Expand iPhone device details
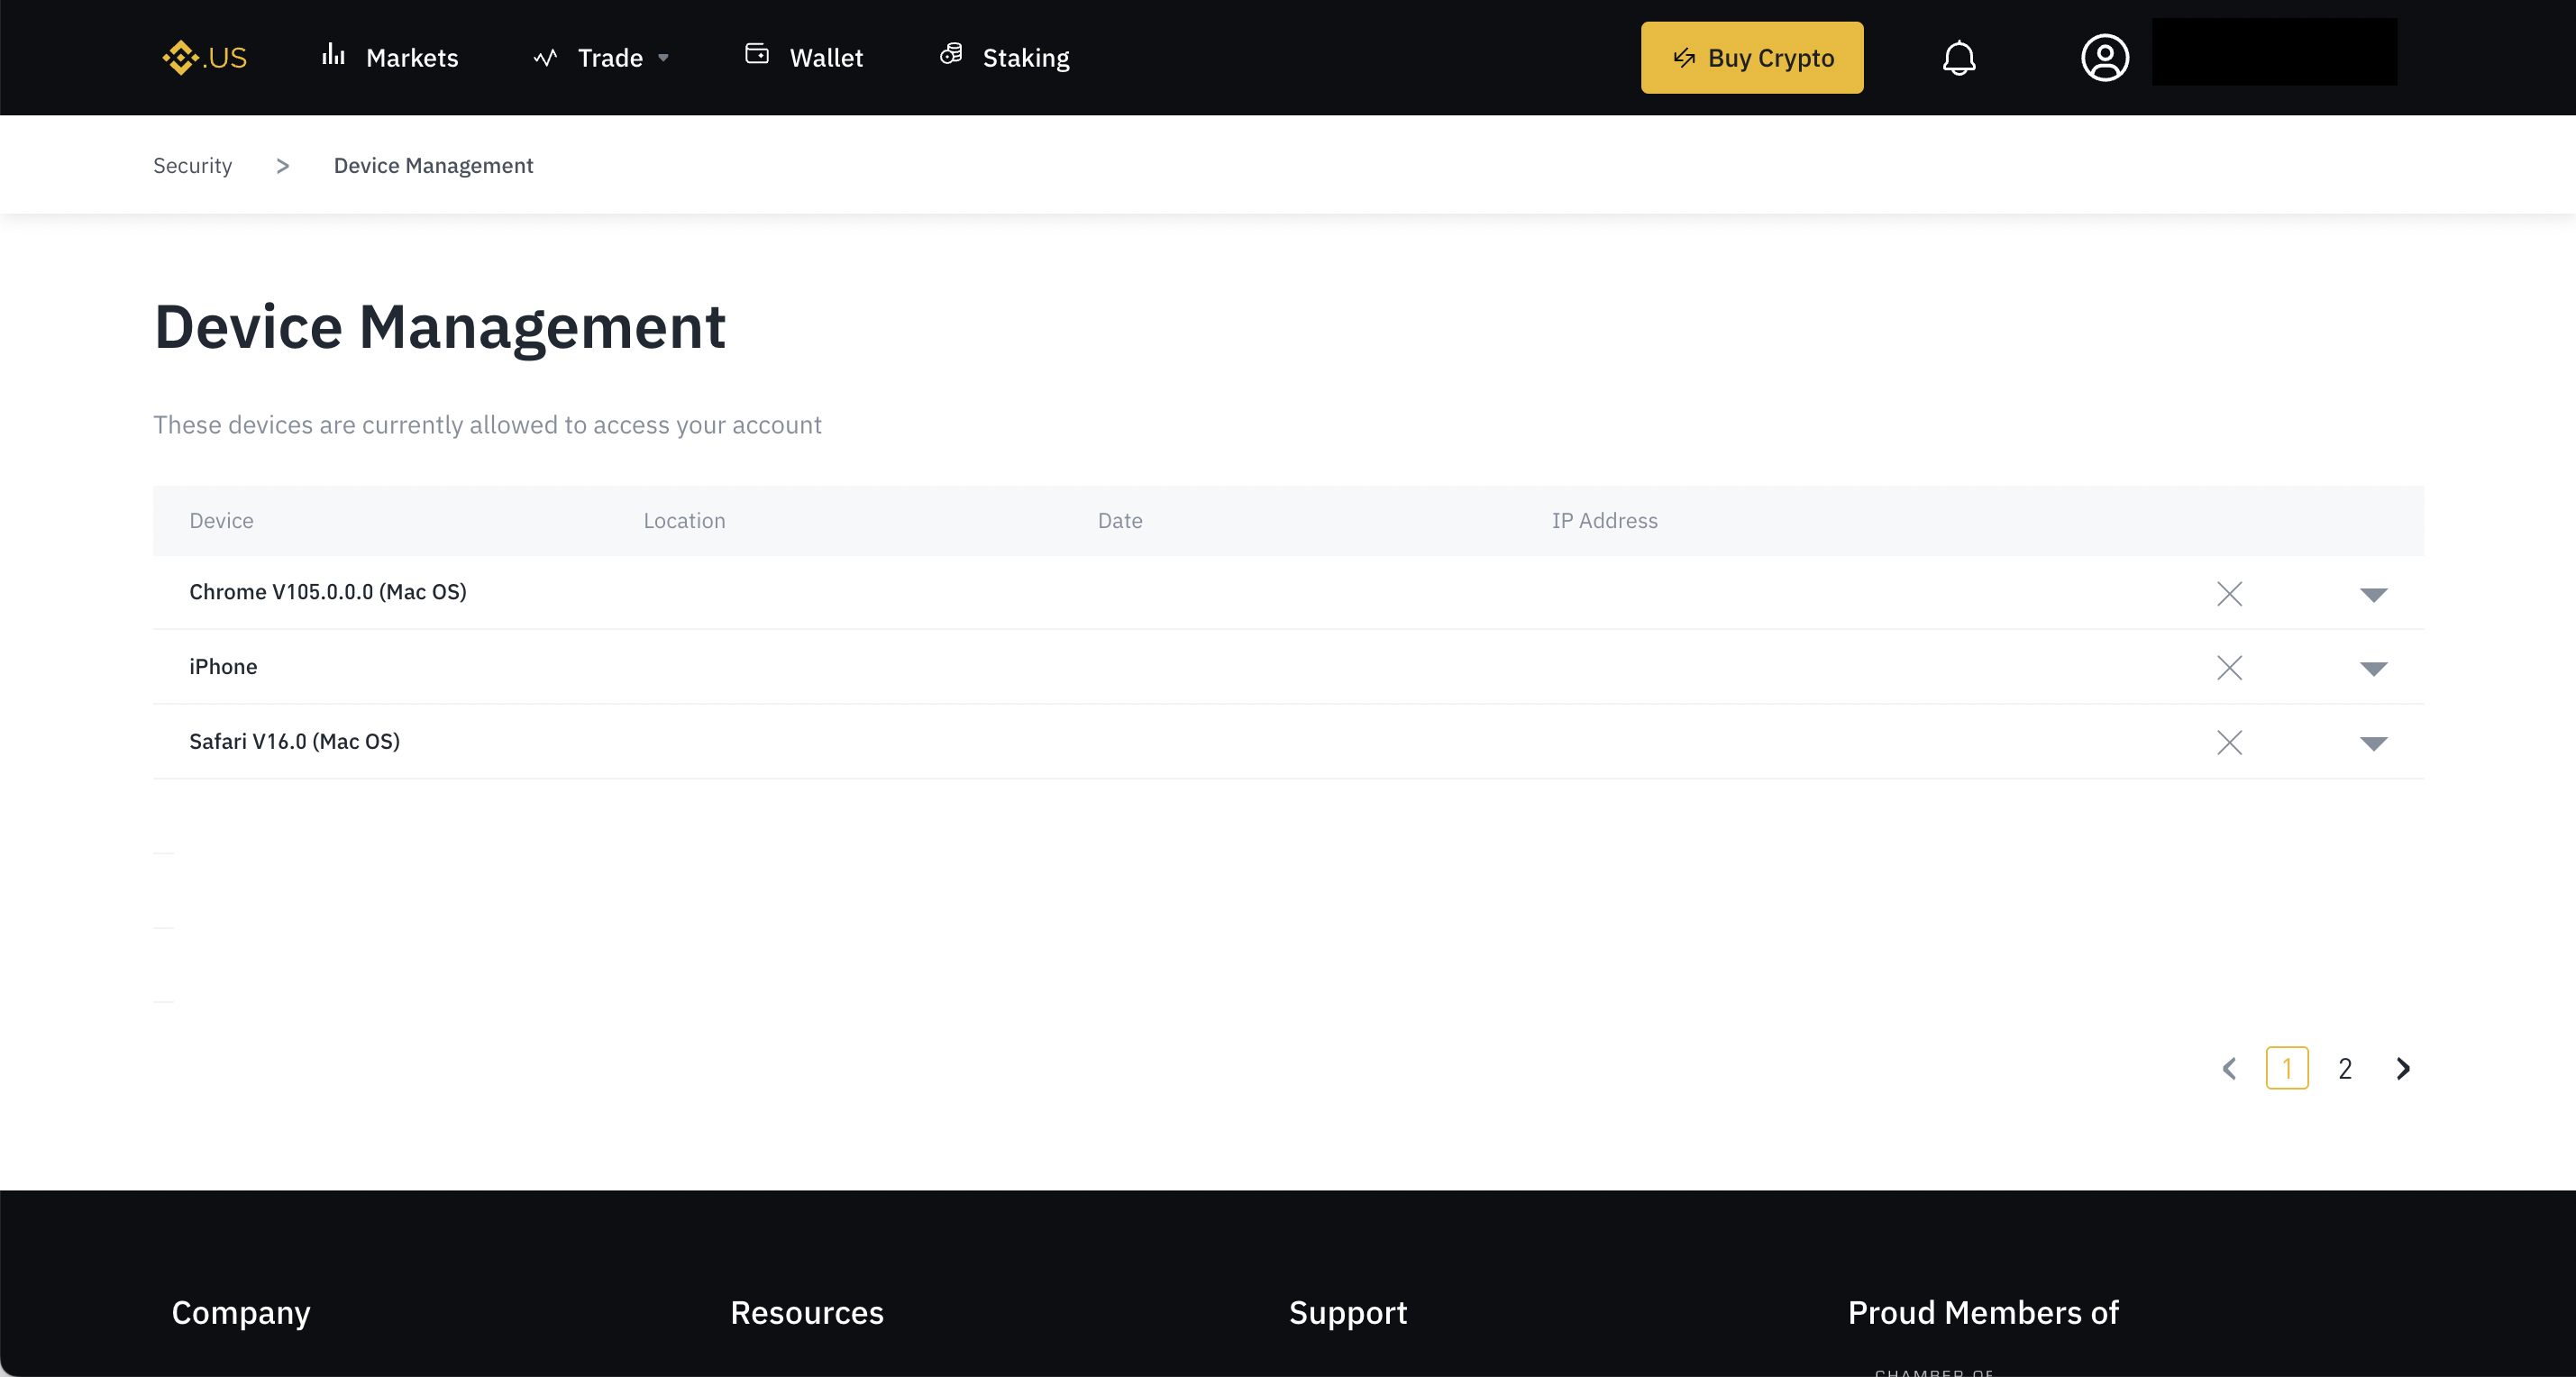 (2373, 668)
